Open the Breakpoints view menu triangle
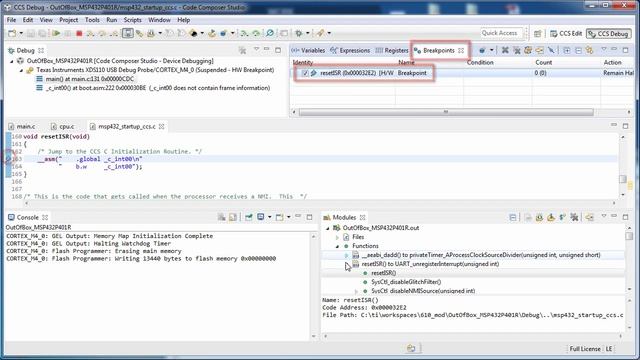 603,50
